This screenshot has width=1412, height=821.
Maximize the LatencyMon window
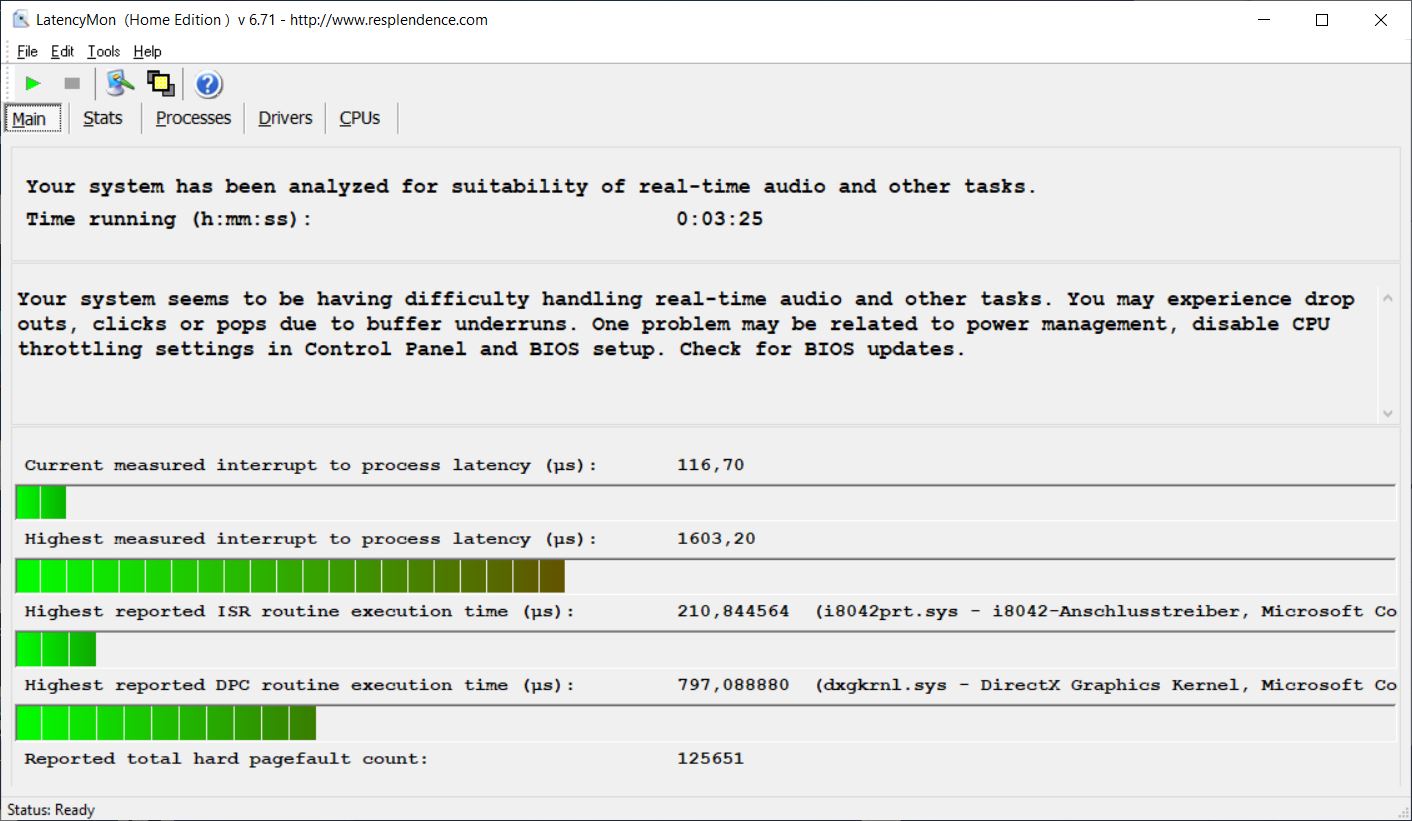[x=1322, y=20]
